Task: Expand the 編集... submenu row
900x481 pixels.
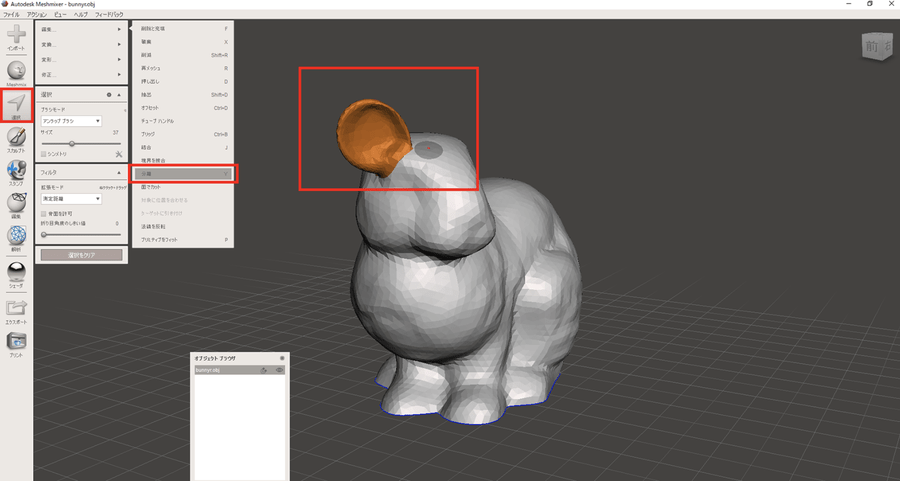Action: click(81, 29)
